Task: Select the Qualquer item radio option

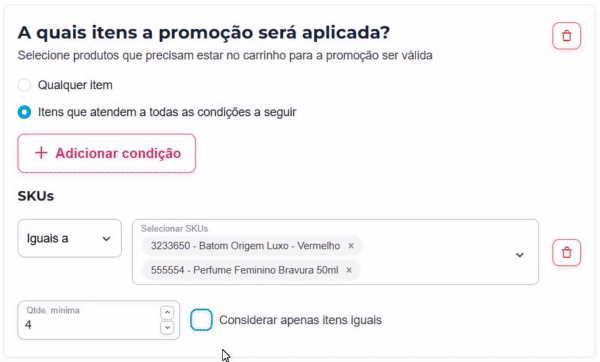Action: click(24, 85)
